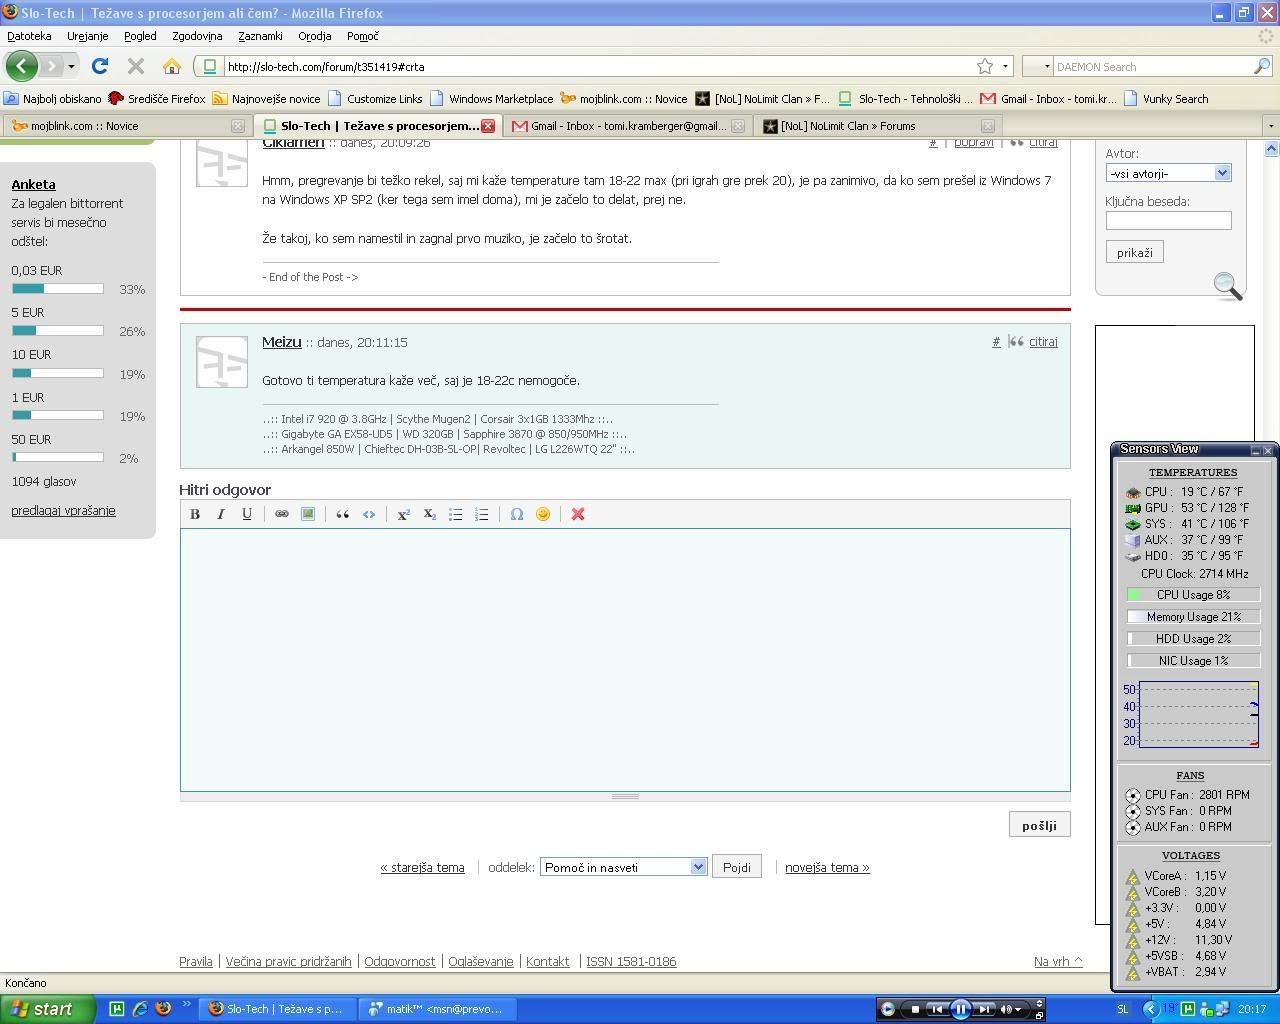Open the Pravila footer link
The height and width of the screenshot is (1024, 1280).
[x=196, y=961]
